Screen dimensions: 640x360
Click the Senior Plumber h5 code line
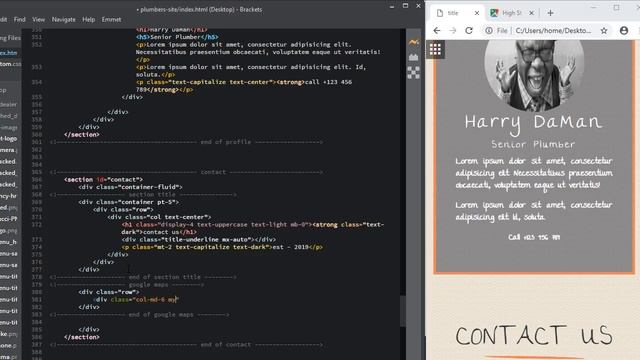coord(177,37)
